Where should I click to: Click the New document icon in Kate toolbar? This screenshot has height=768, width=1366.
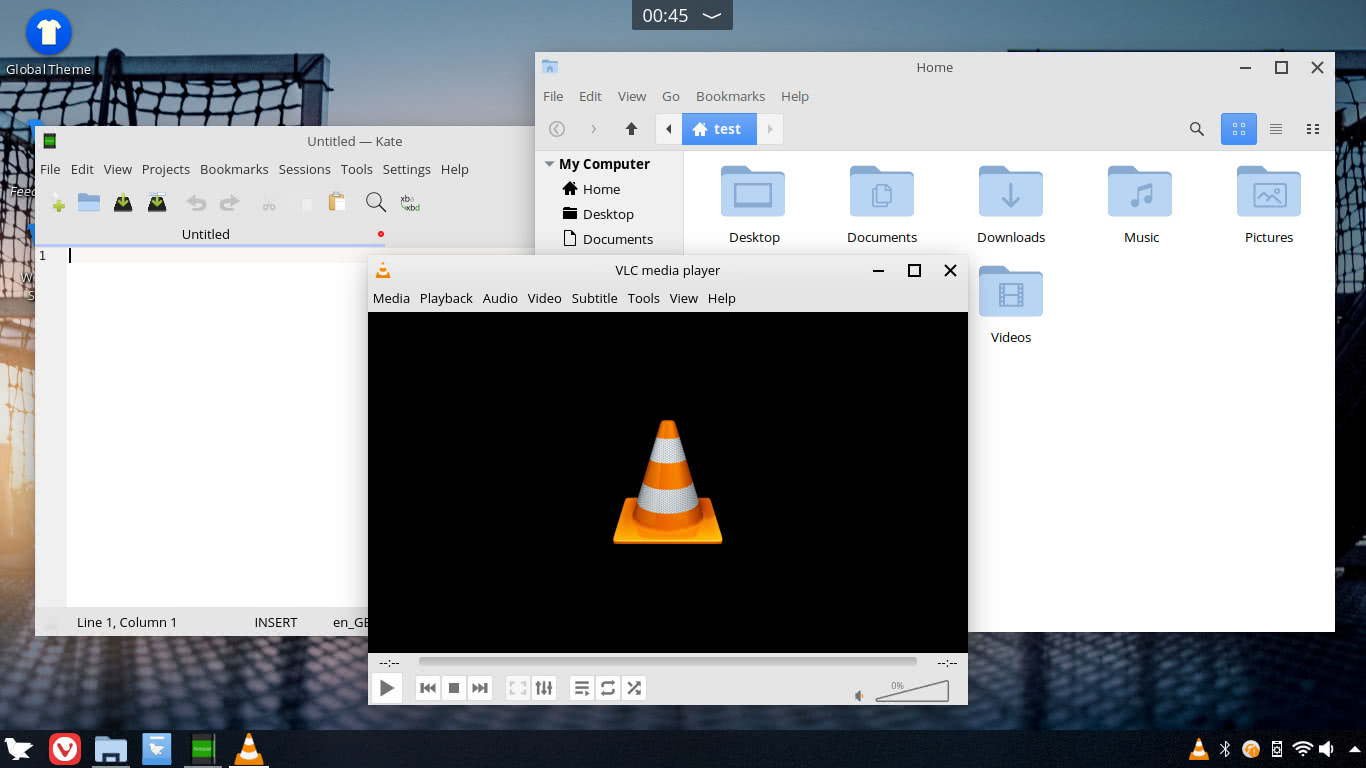coord(59,203)
